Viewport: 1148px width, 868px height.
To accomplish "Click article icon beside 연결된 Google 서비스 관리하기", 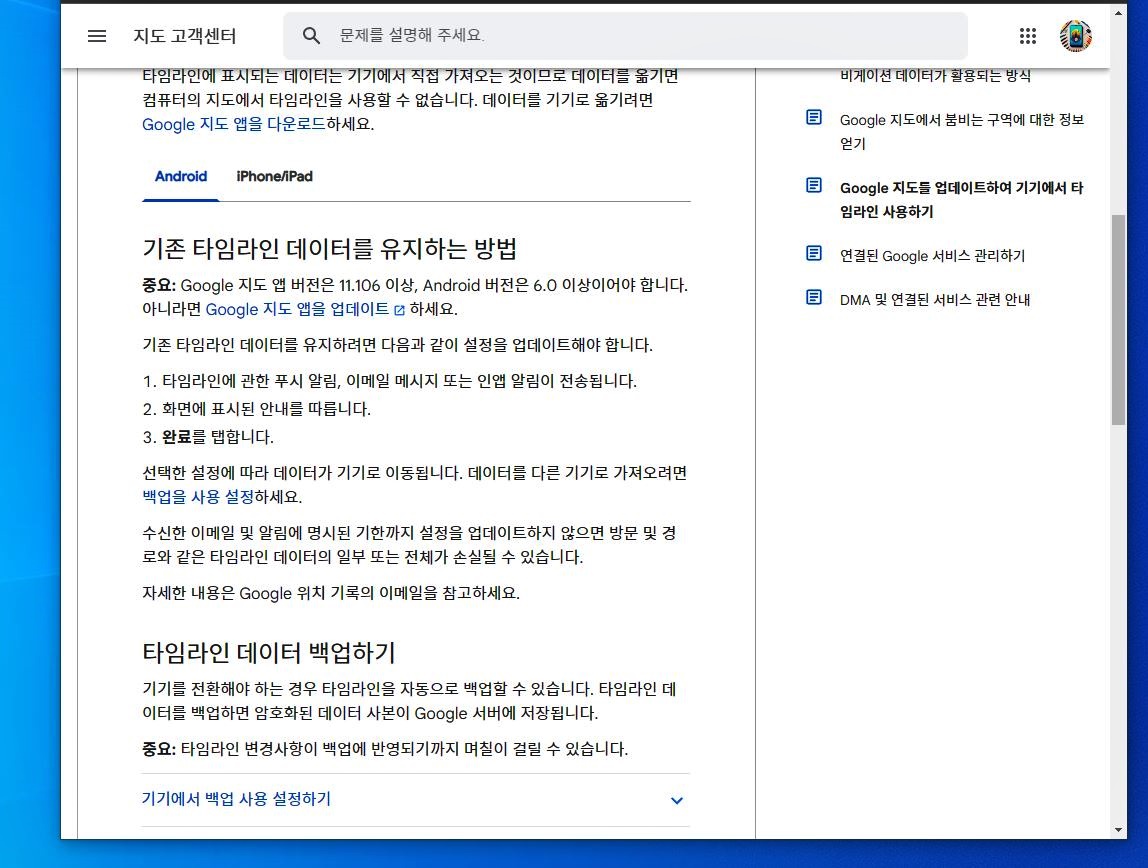I will [813, 253].
